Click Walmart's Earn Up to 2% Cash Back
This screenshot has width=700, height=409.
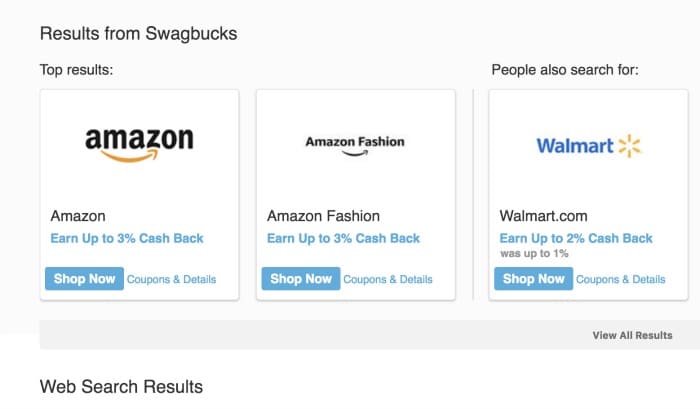(576, 238)
